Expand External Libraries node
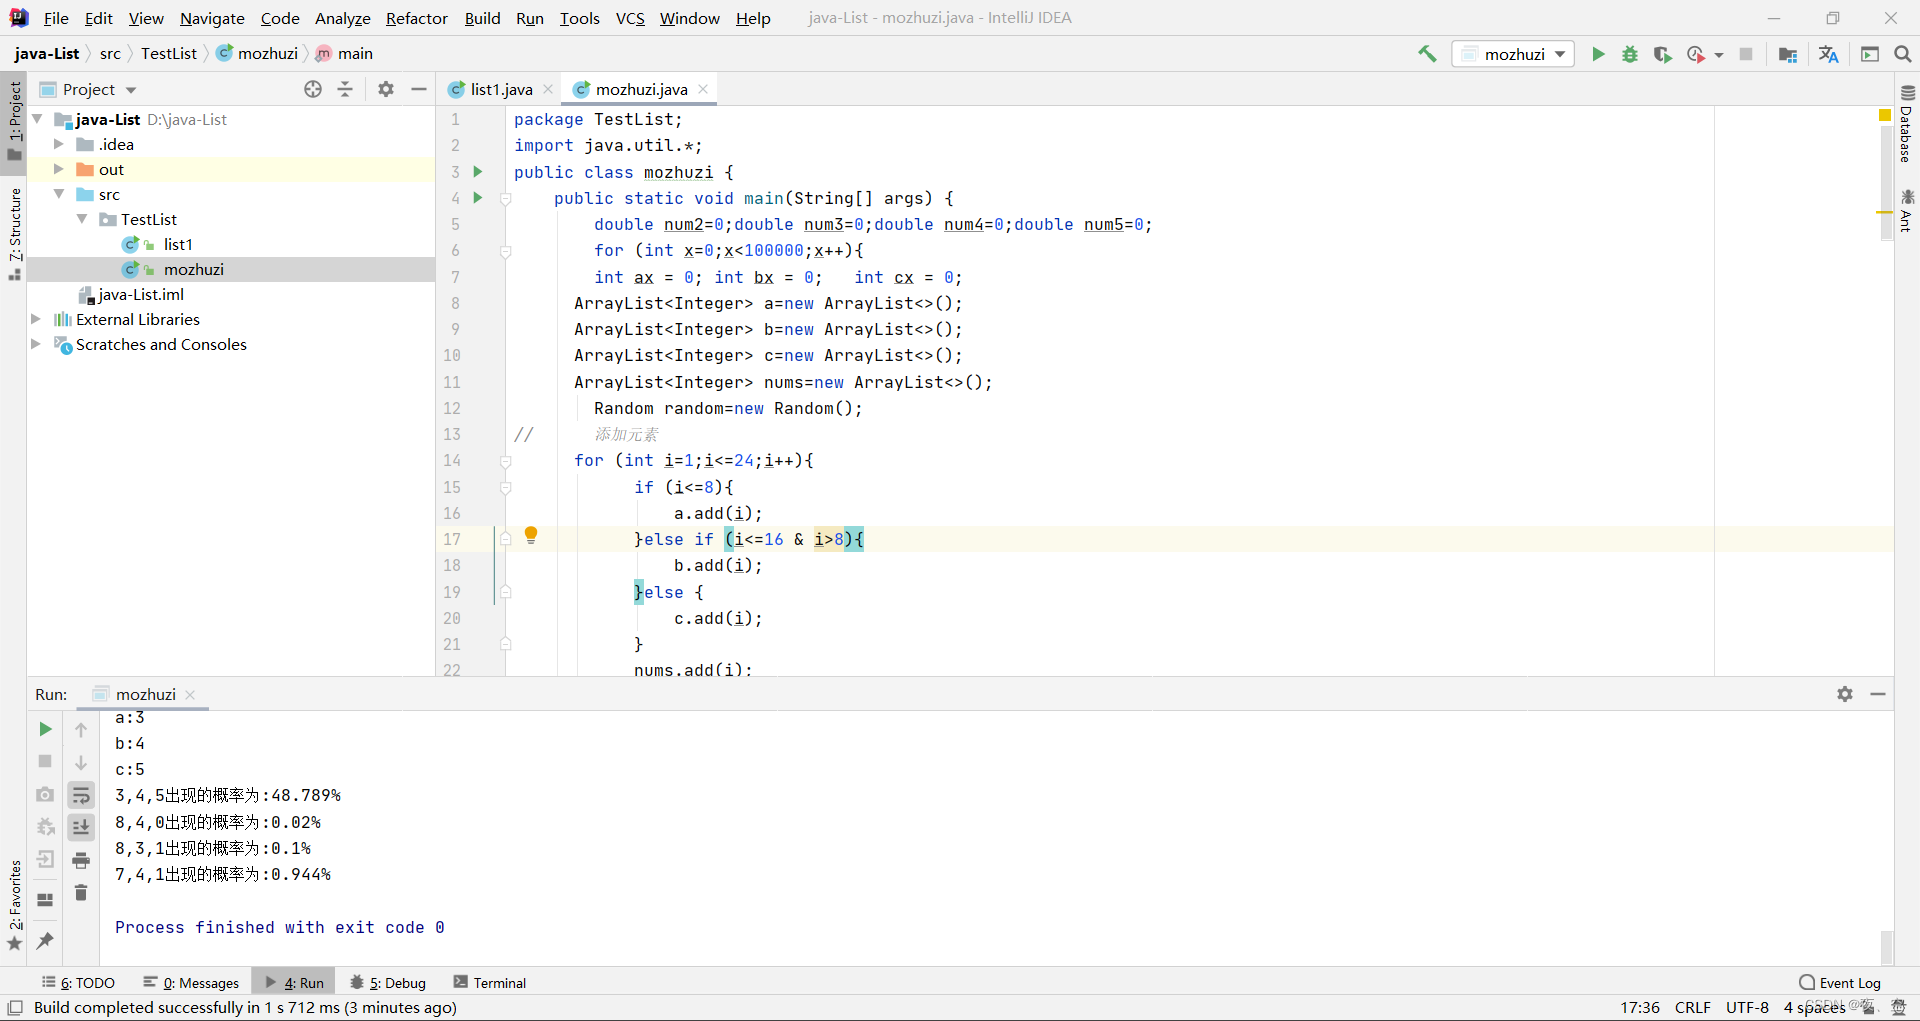Viewport: 1920px width, 1021px height. [x=36, y=319]
